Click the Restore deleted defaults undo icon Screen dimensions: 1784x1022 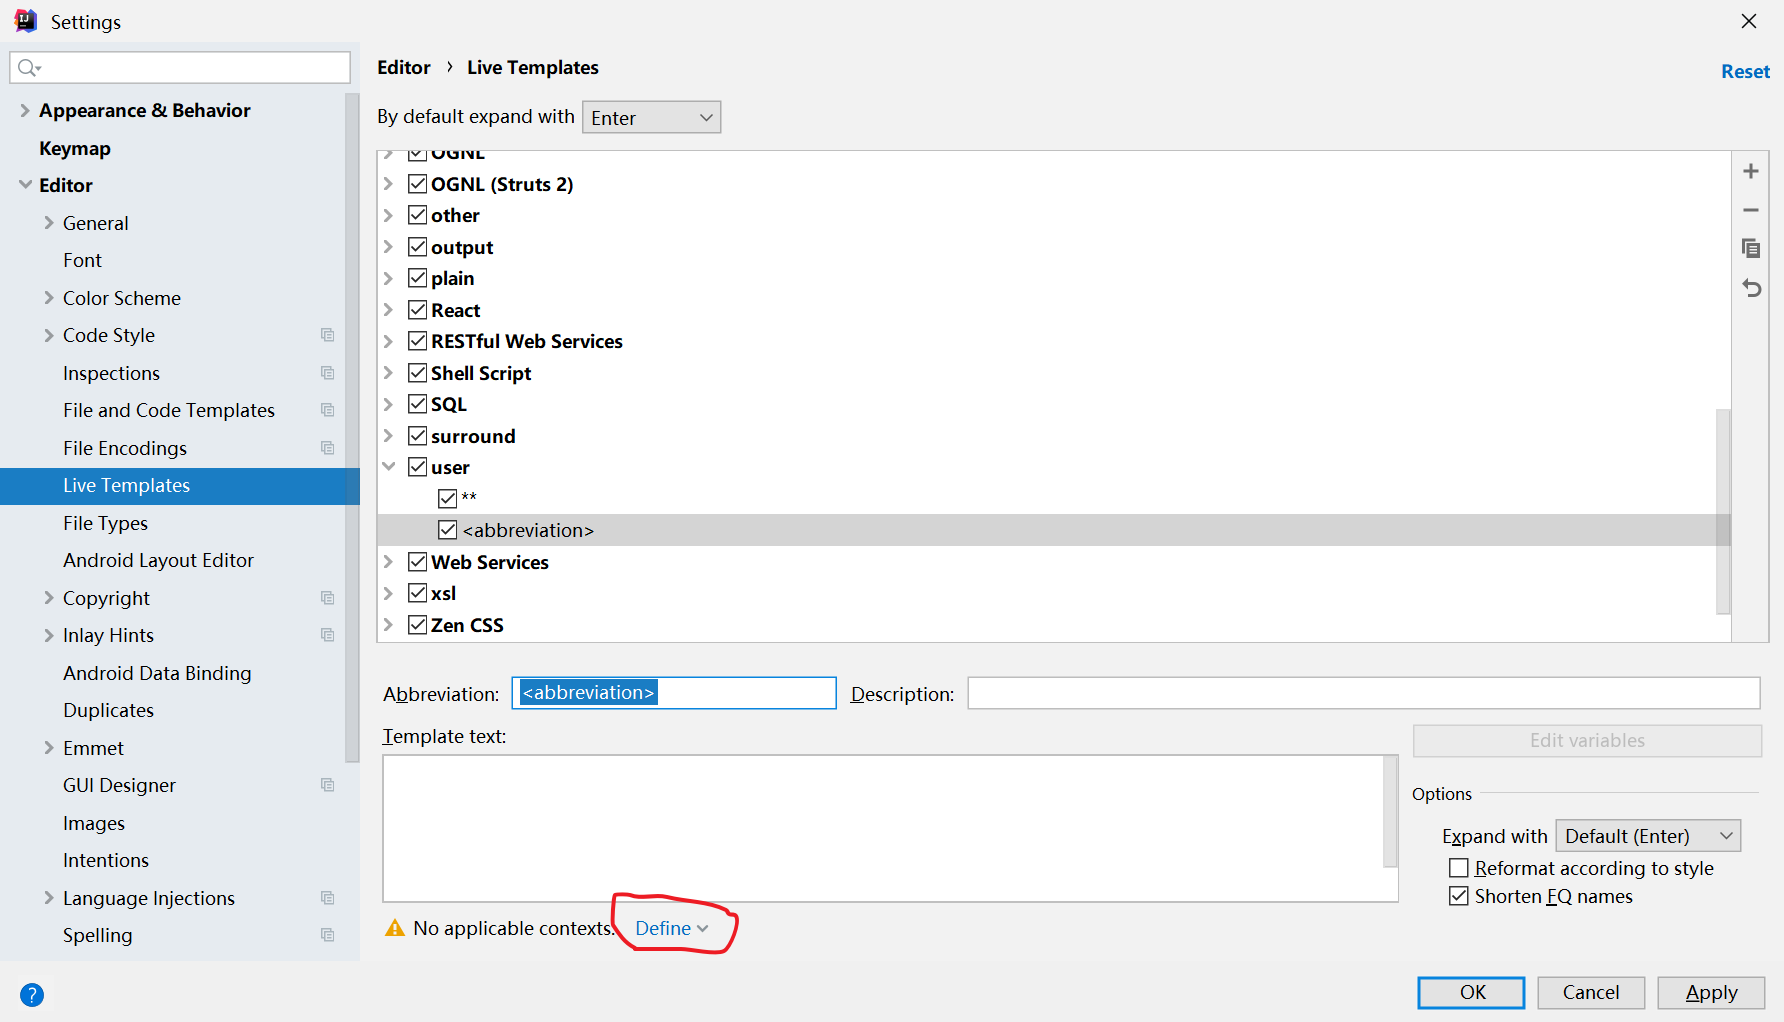[1750, 288]
